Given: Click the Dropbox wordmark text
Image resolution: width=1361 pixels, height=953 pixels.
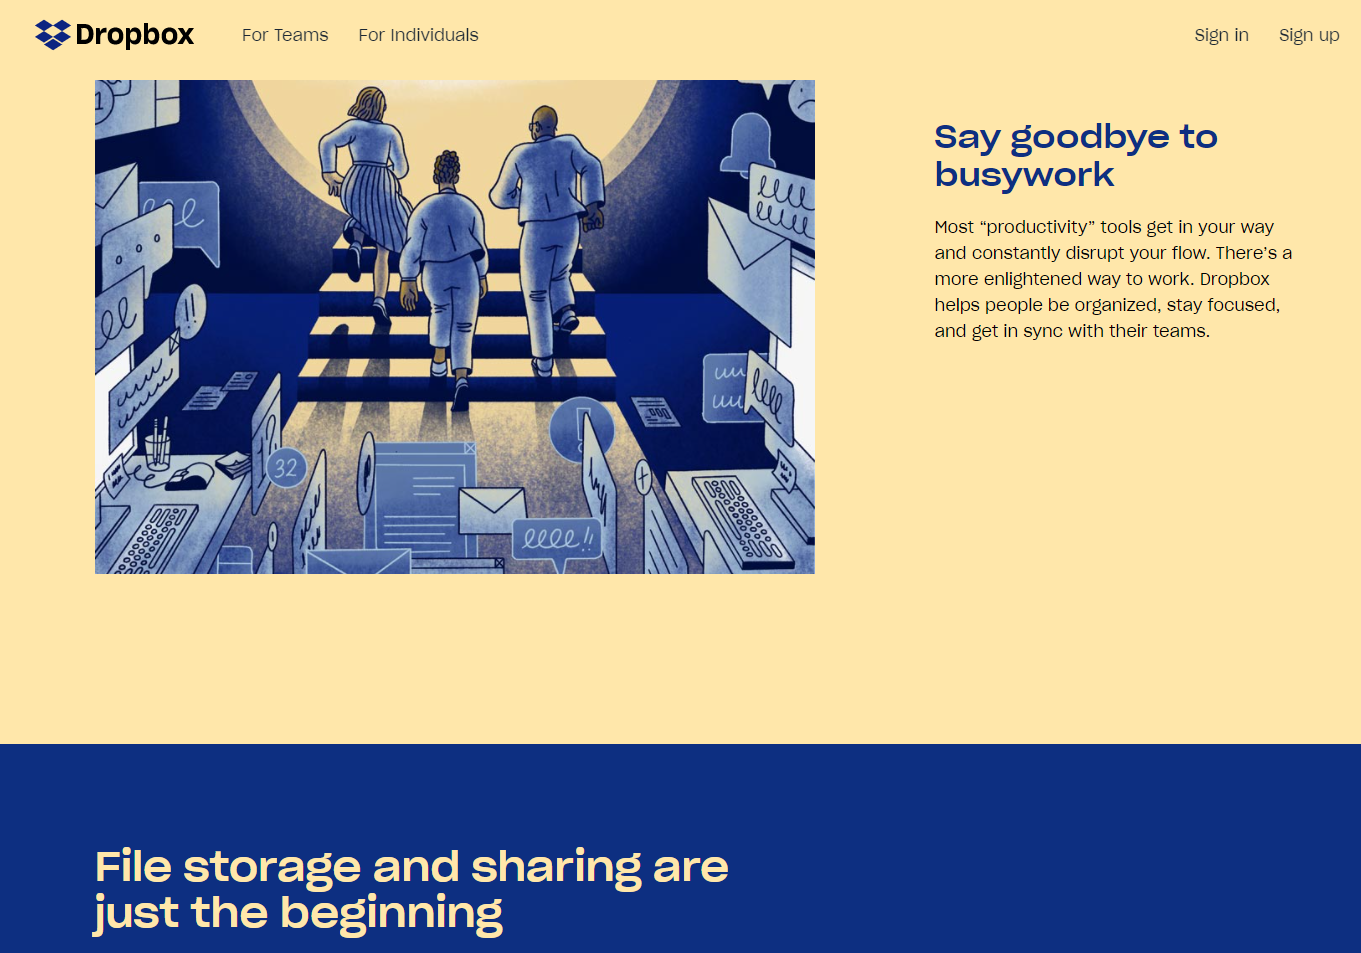Looking at the screenshot, I should click(135, 35).
